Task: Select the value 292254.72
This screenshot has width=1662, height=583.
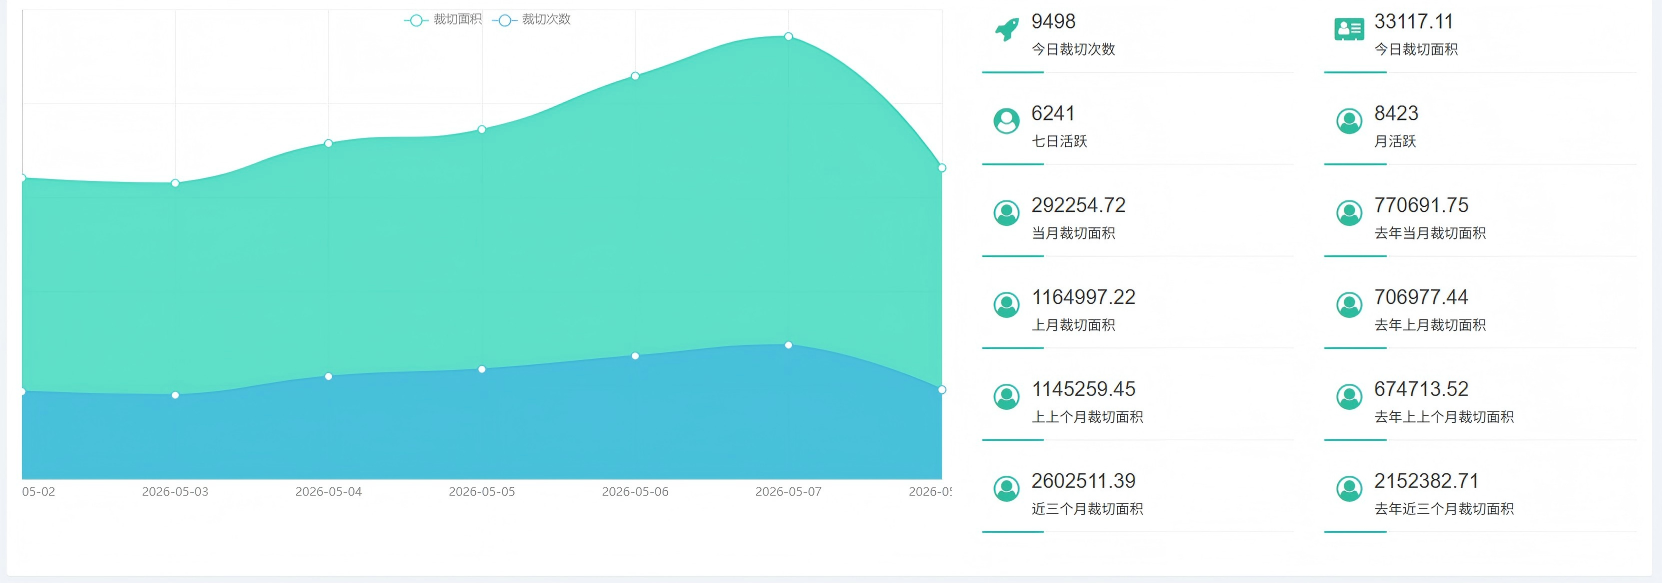Action: pos(1078,205)
